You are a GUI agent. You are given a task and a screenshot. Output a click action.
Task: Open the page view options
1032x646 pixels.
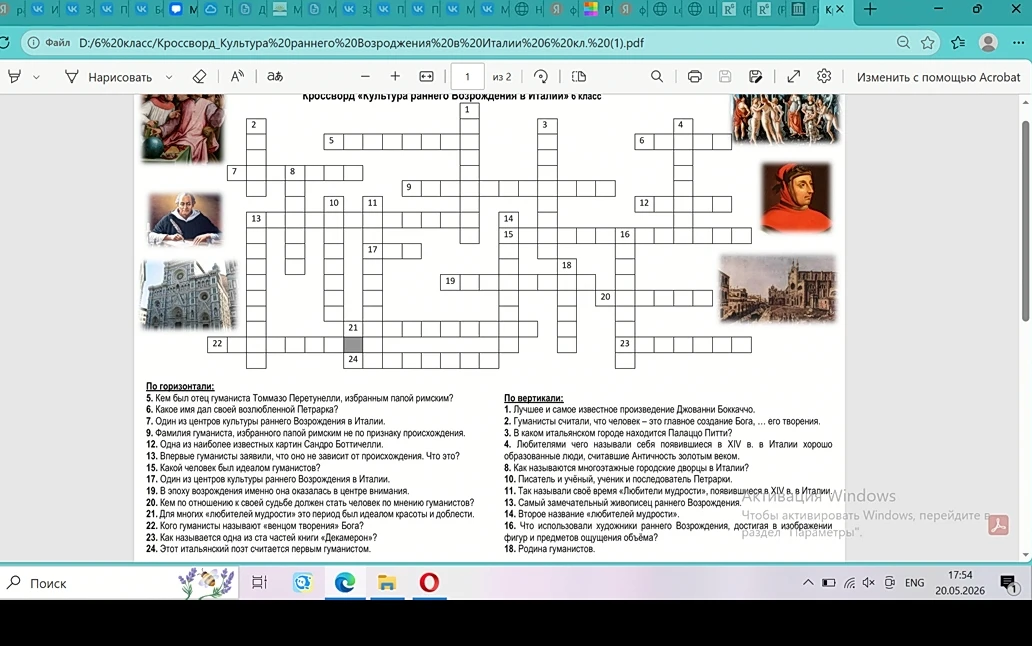click(x=579, y=76)
